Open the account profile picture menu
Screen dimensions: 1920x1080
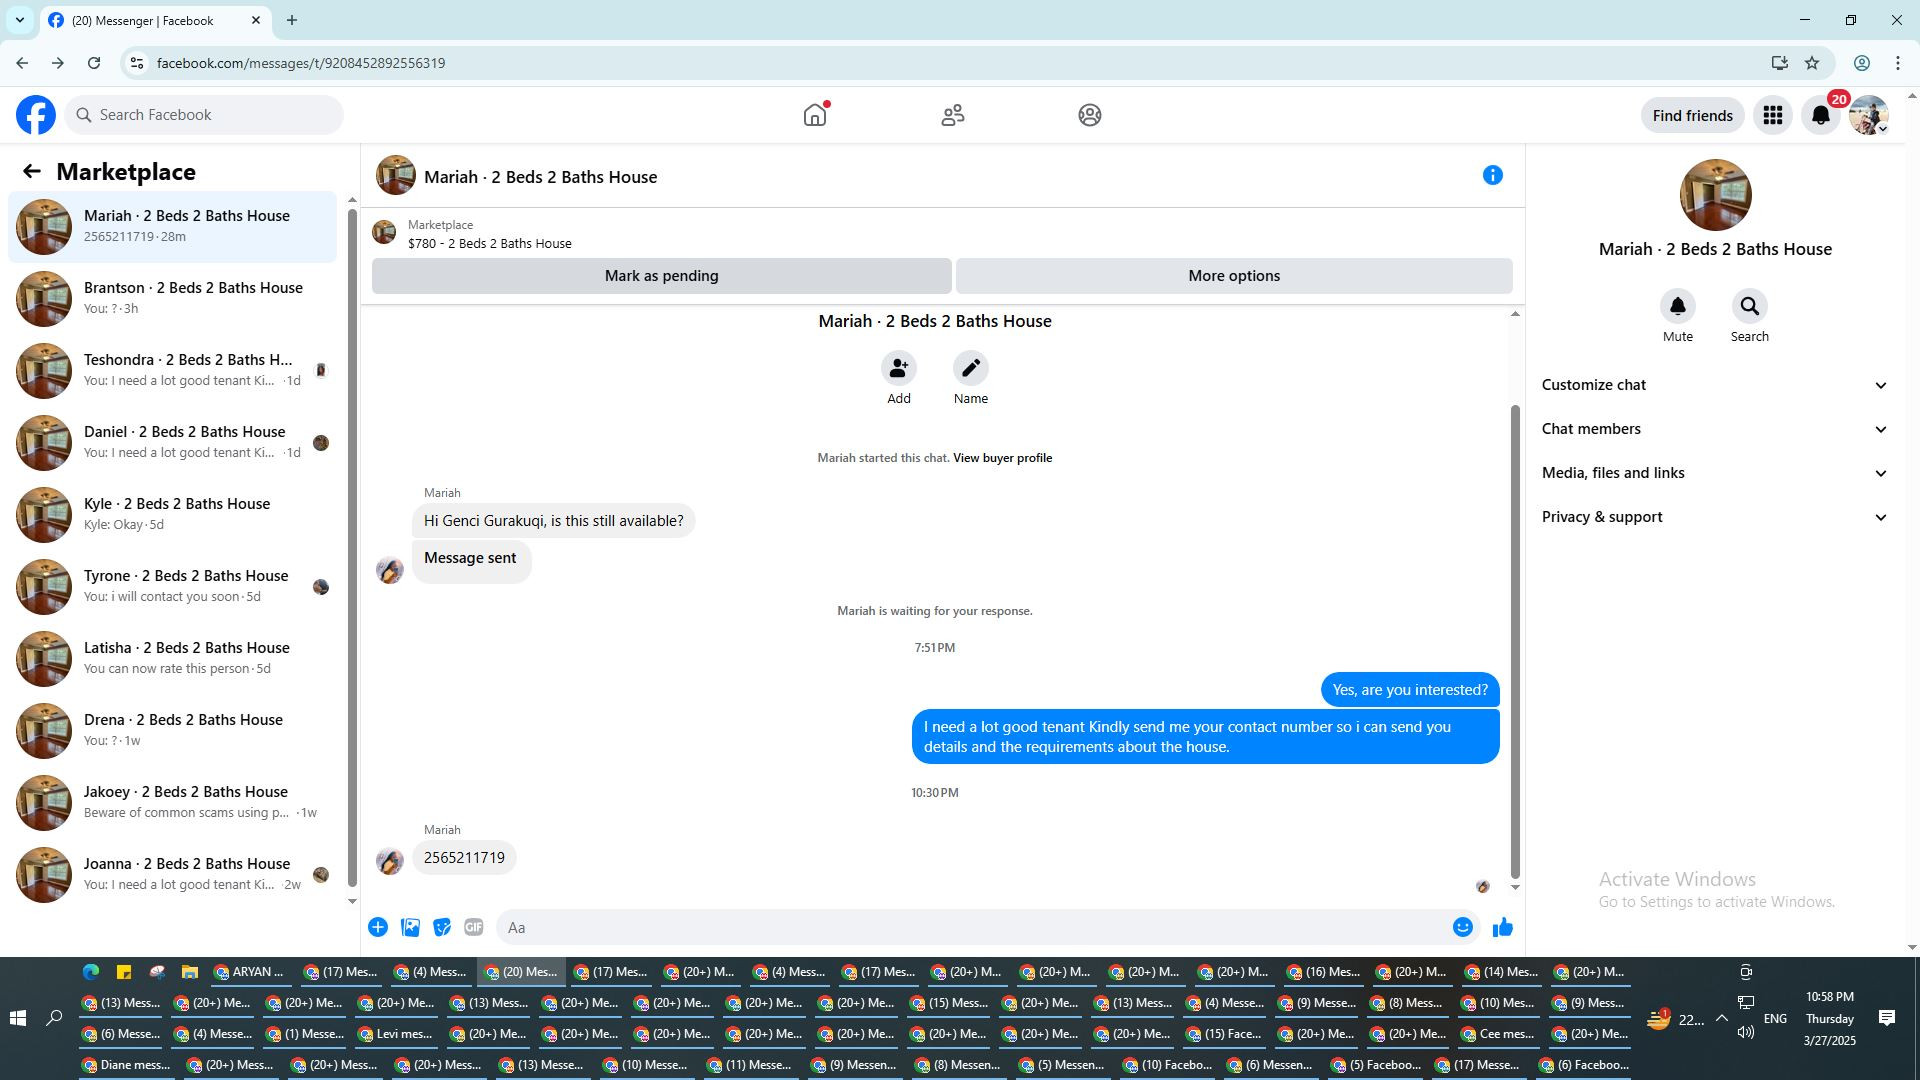(x=1868, y=115)
